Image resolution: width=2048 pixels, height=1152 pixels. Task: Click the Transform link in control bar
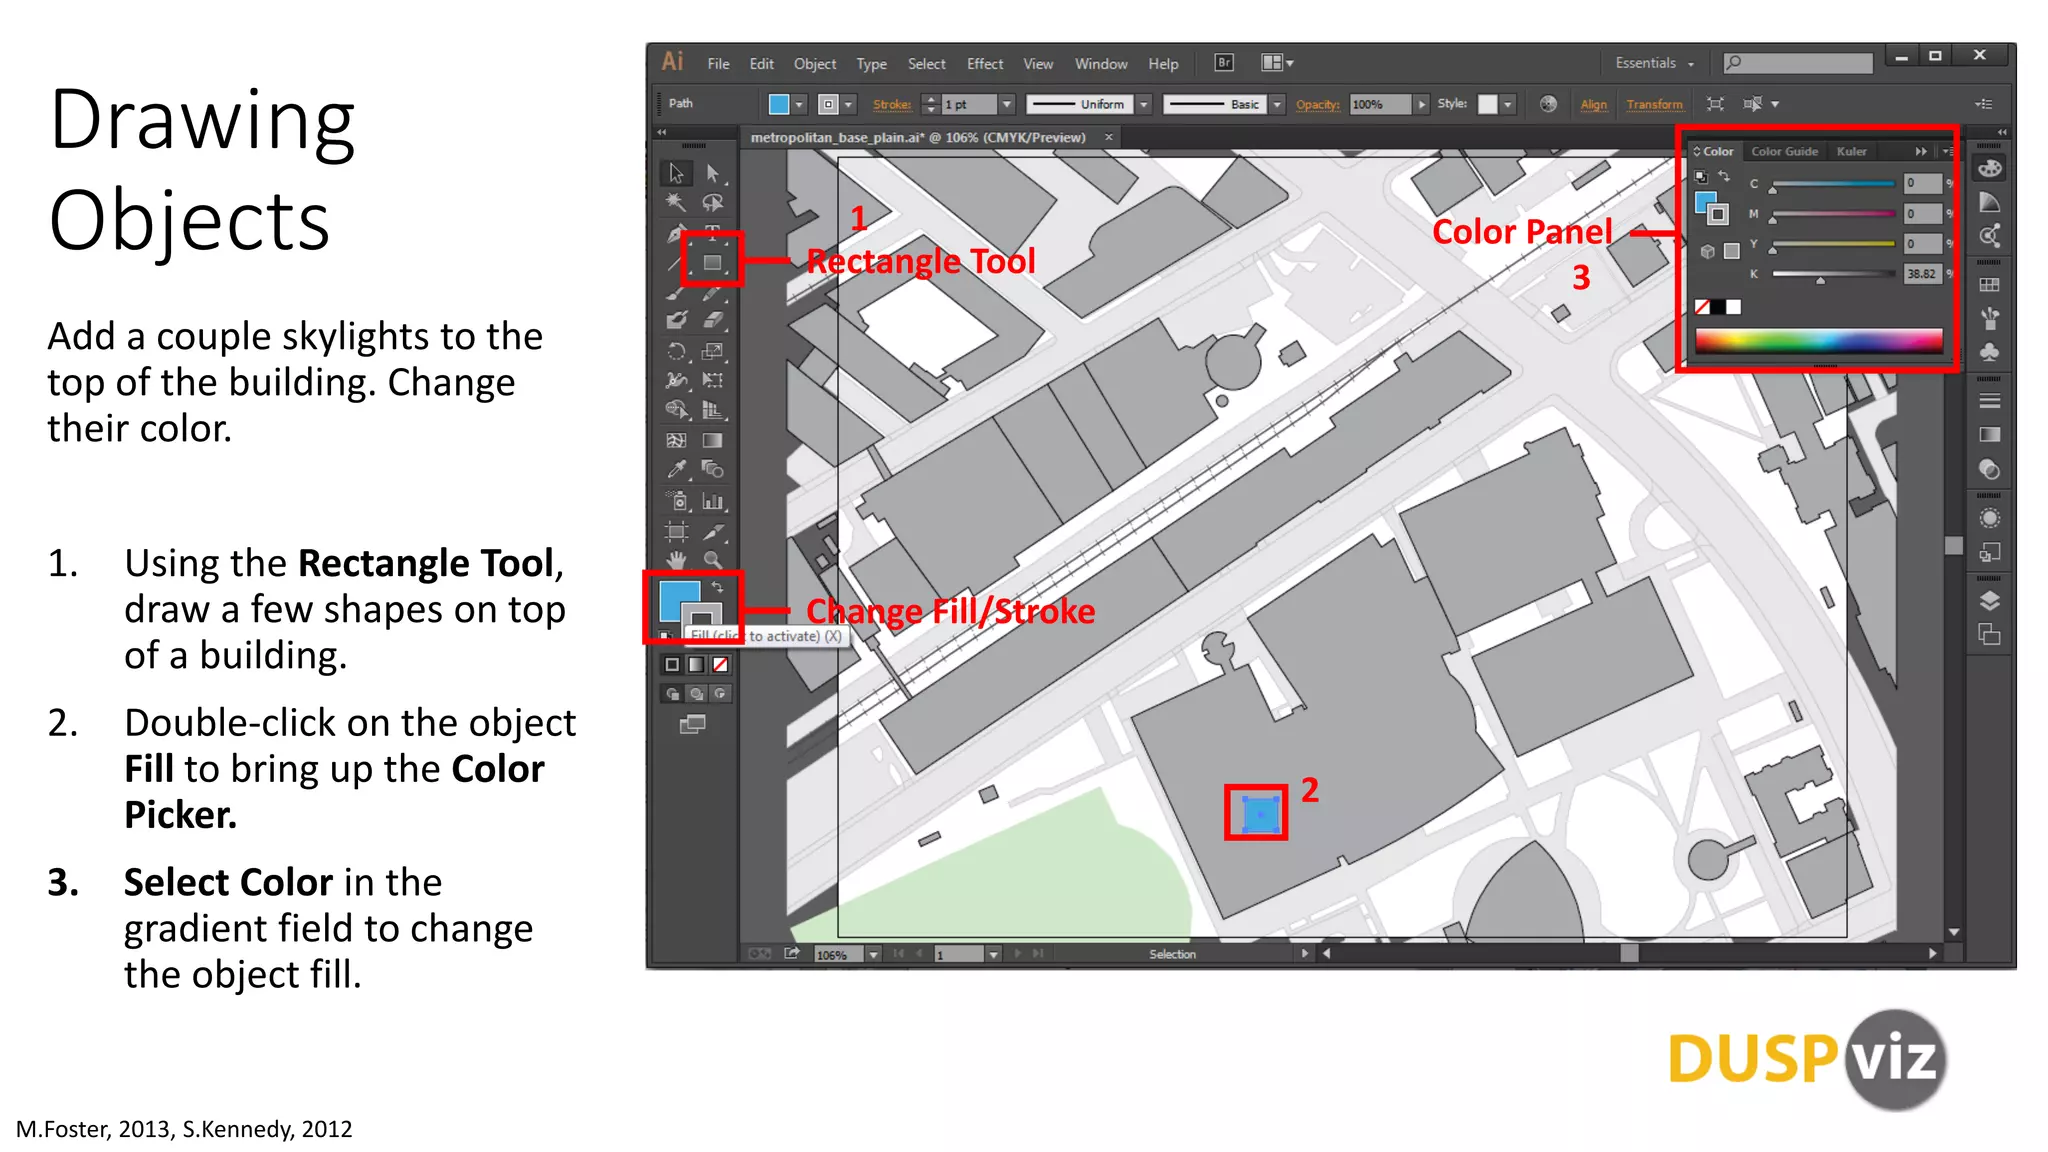[x=1655, y=104]
